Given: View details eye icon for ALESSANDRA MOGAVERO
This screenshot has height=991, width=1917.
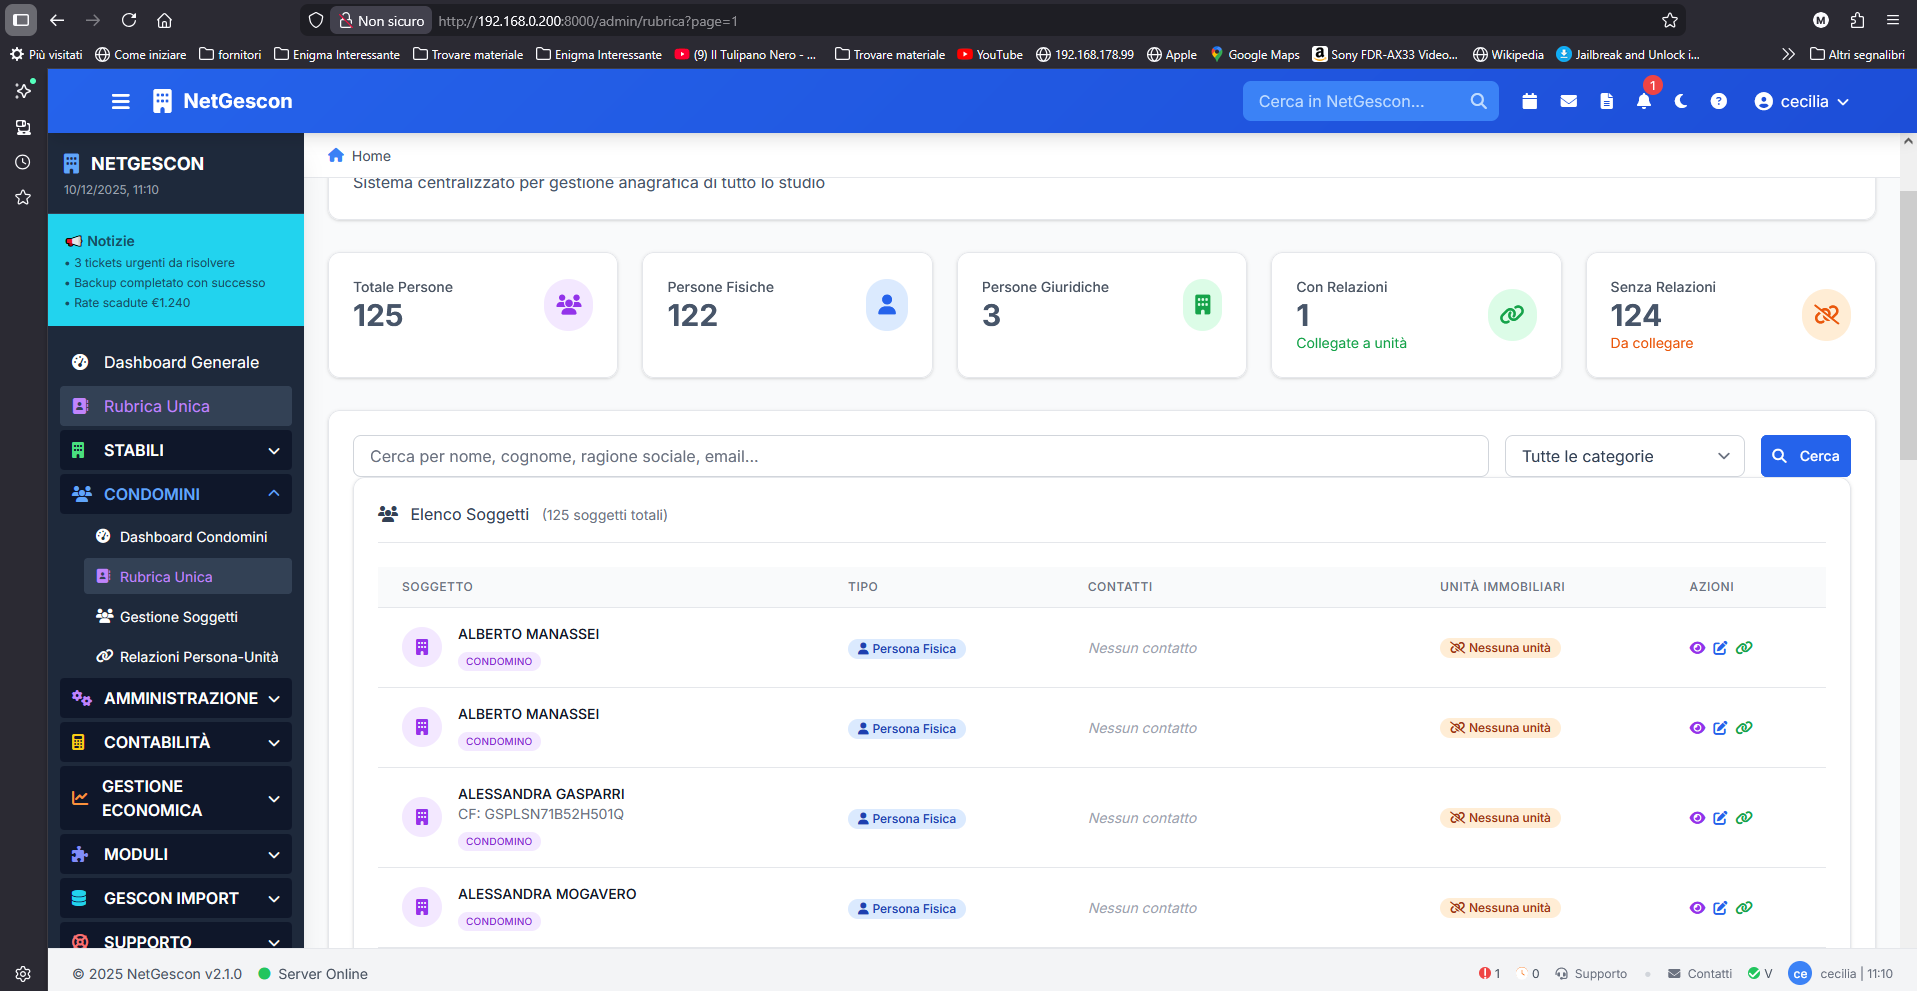Looking at the screenshot, I should 1697,908.
